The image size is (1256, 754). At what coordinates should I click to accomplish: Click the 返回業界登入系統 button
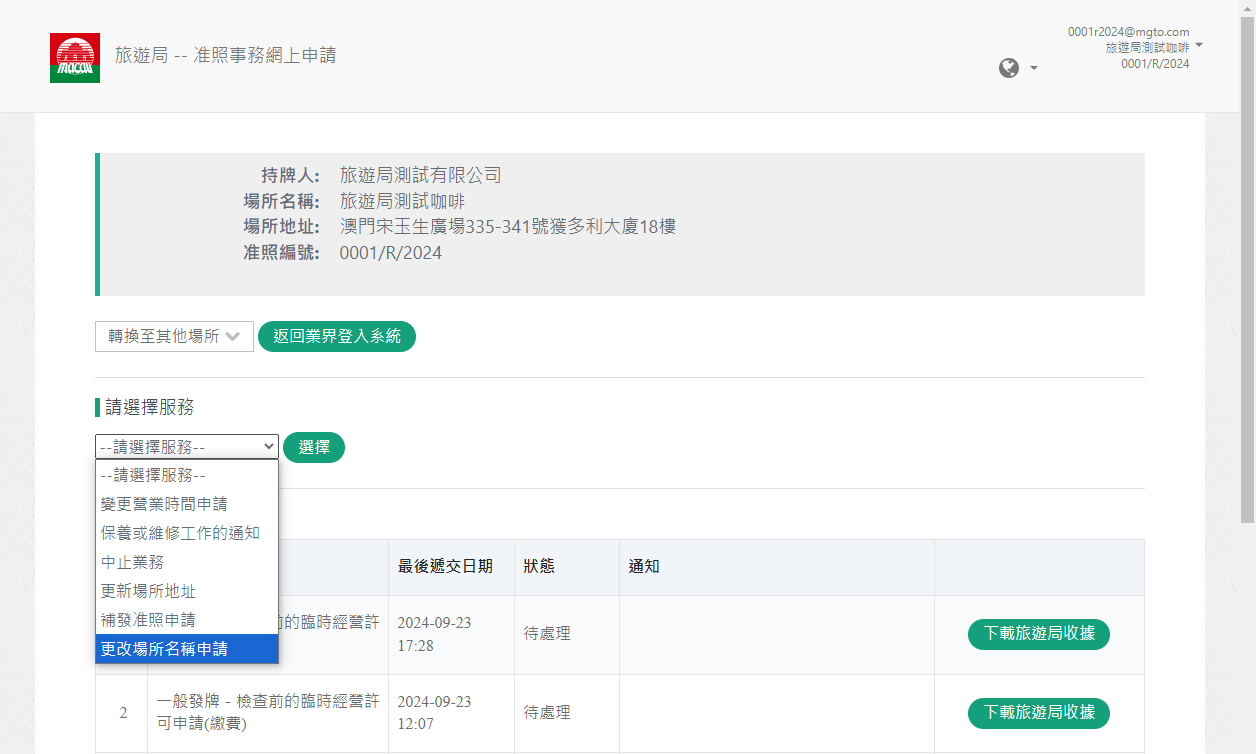(x=337, y=337)
